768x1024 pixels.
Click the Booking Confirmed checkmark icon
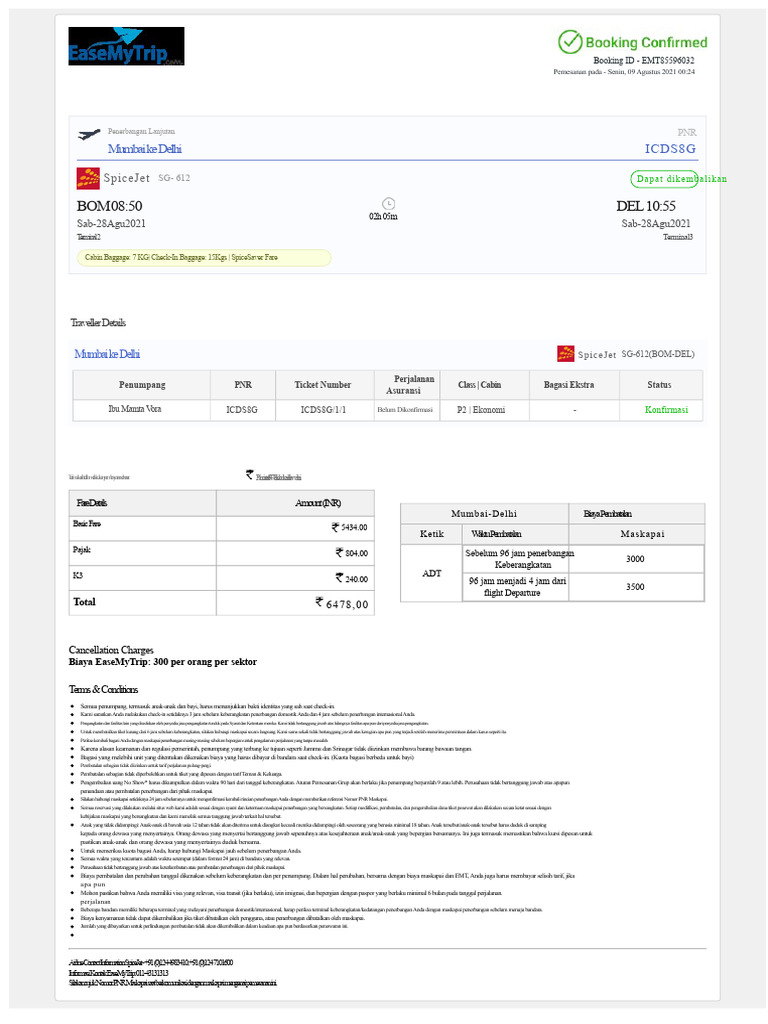[569, 42]
